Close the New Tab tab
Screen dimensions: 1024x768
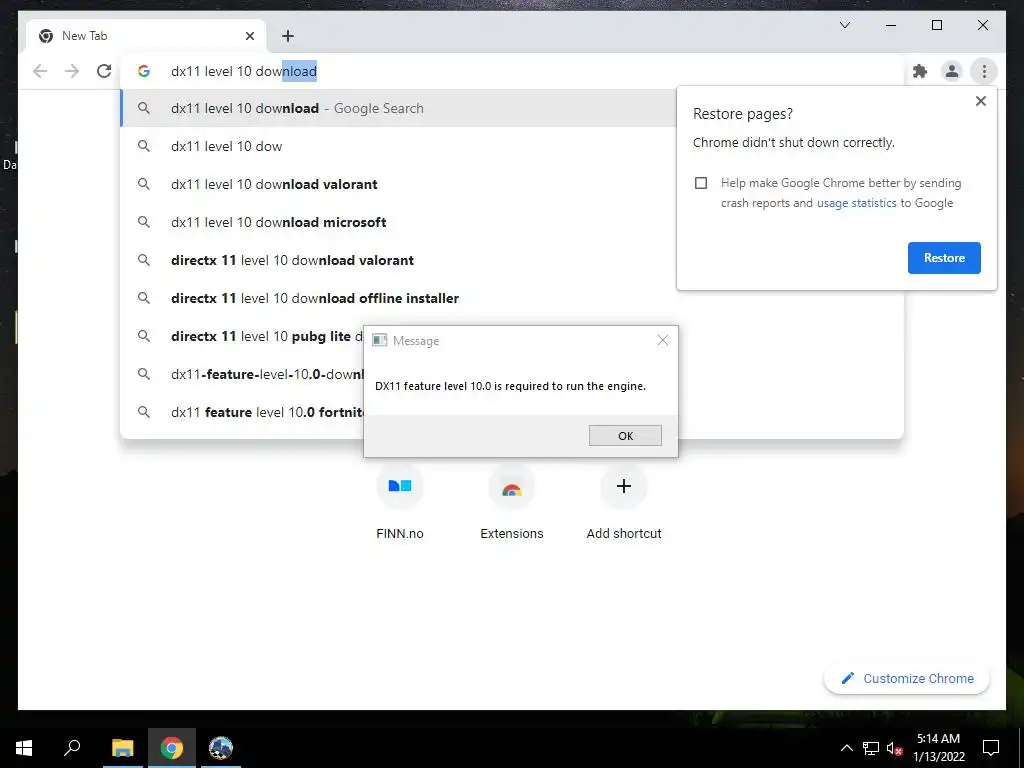(x=249, y=36)
